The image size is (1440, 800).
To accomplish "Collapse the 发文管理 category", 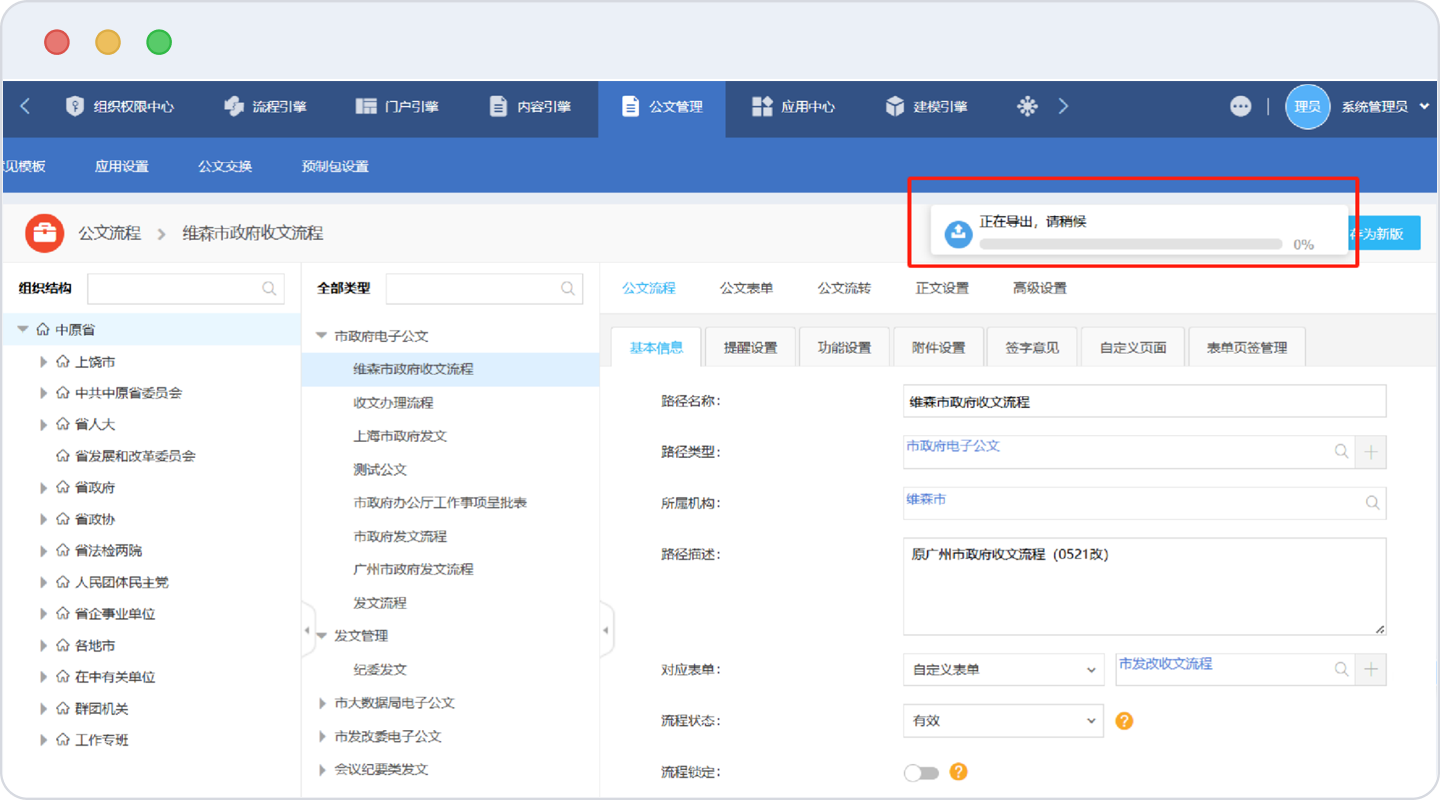I will point(322,636).
